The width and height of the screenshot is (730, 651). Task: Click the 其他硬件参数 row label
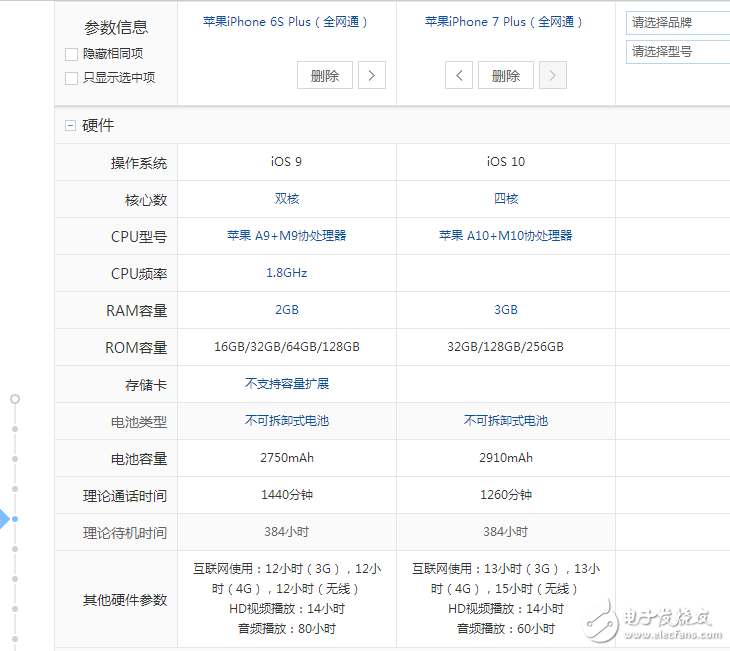click(x=125, y=600)
